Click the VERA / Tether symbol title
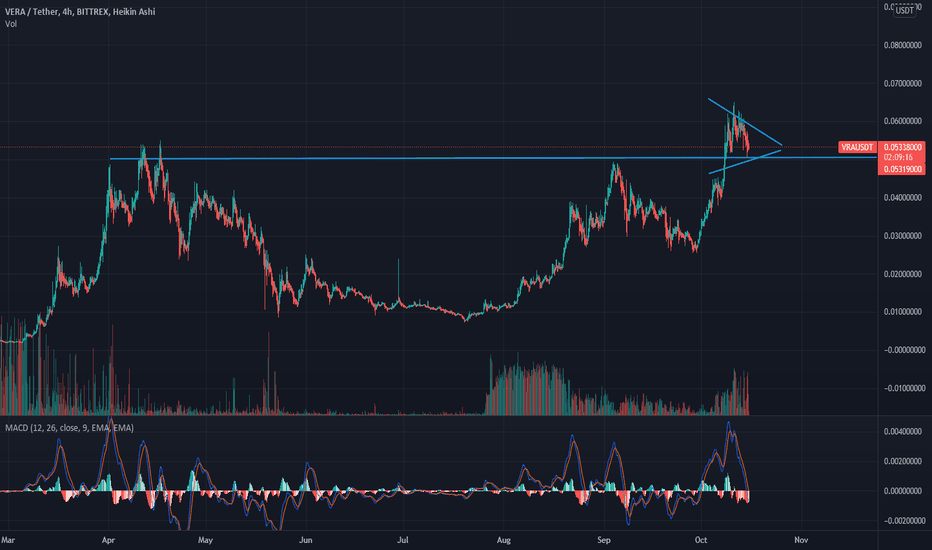Viewport: 932px width, 550px height. coord(80,11)
